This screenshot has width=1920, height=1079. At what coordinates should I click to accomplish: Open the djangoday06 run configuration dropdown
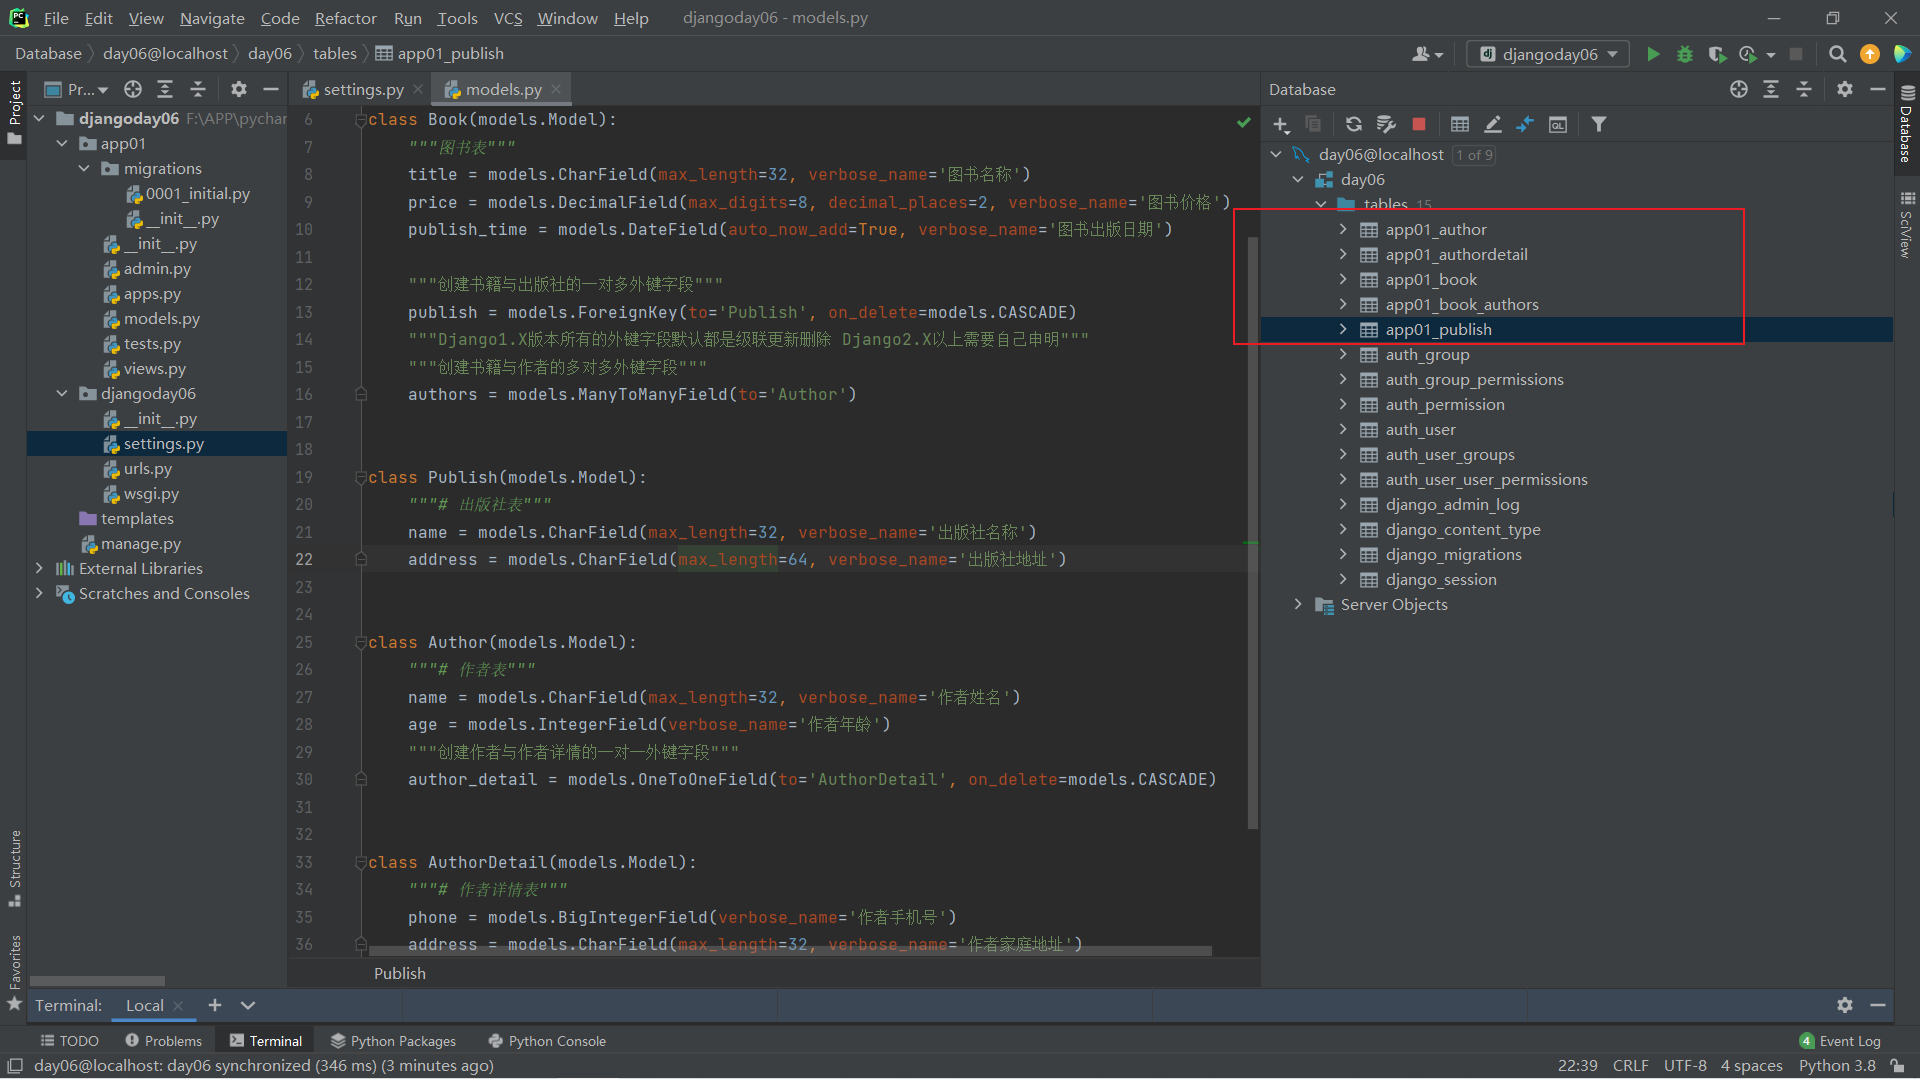coord(1547,54)
